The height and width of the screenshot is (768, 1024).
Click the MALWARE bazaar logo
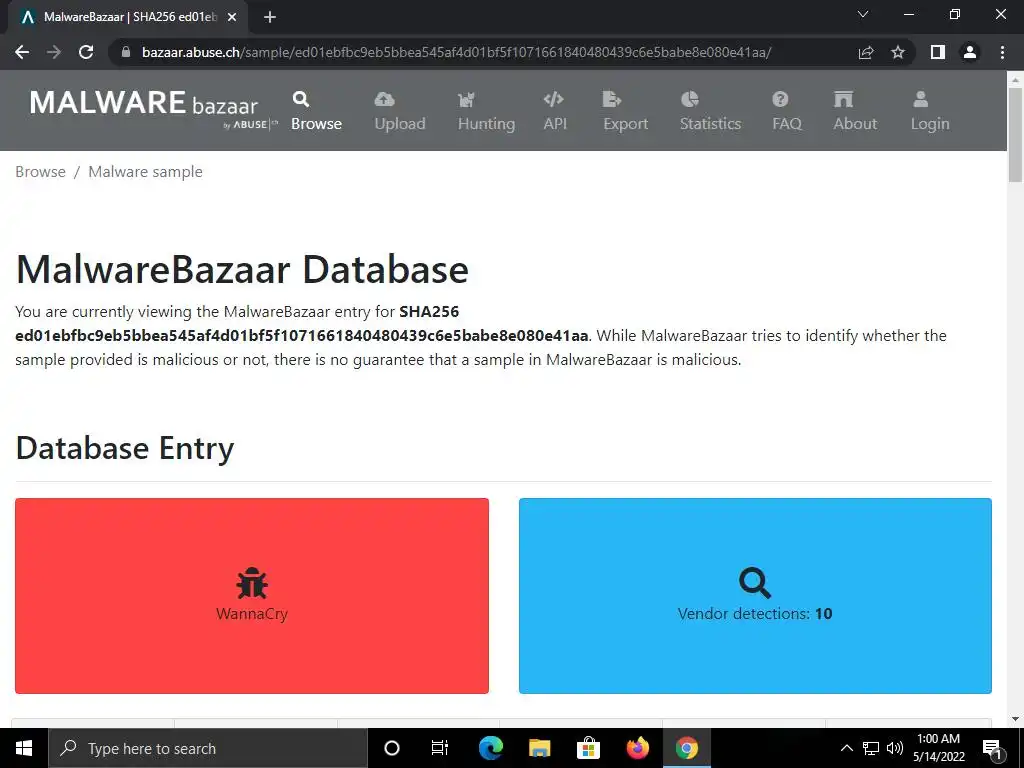click(x=153, y=110)
